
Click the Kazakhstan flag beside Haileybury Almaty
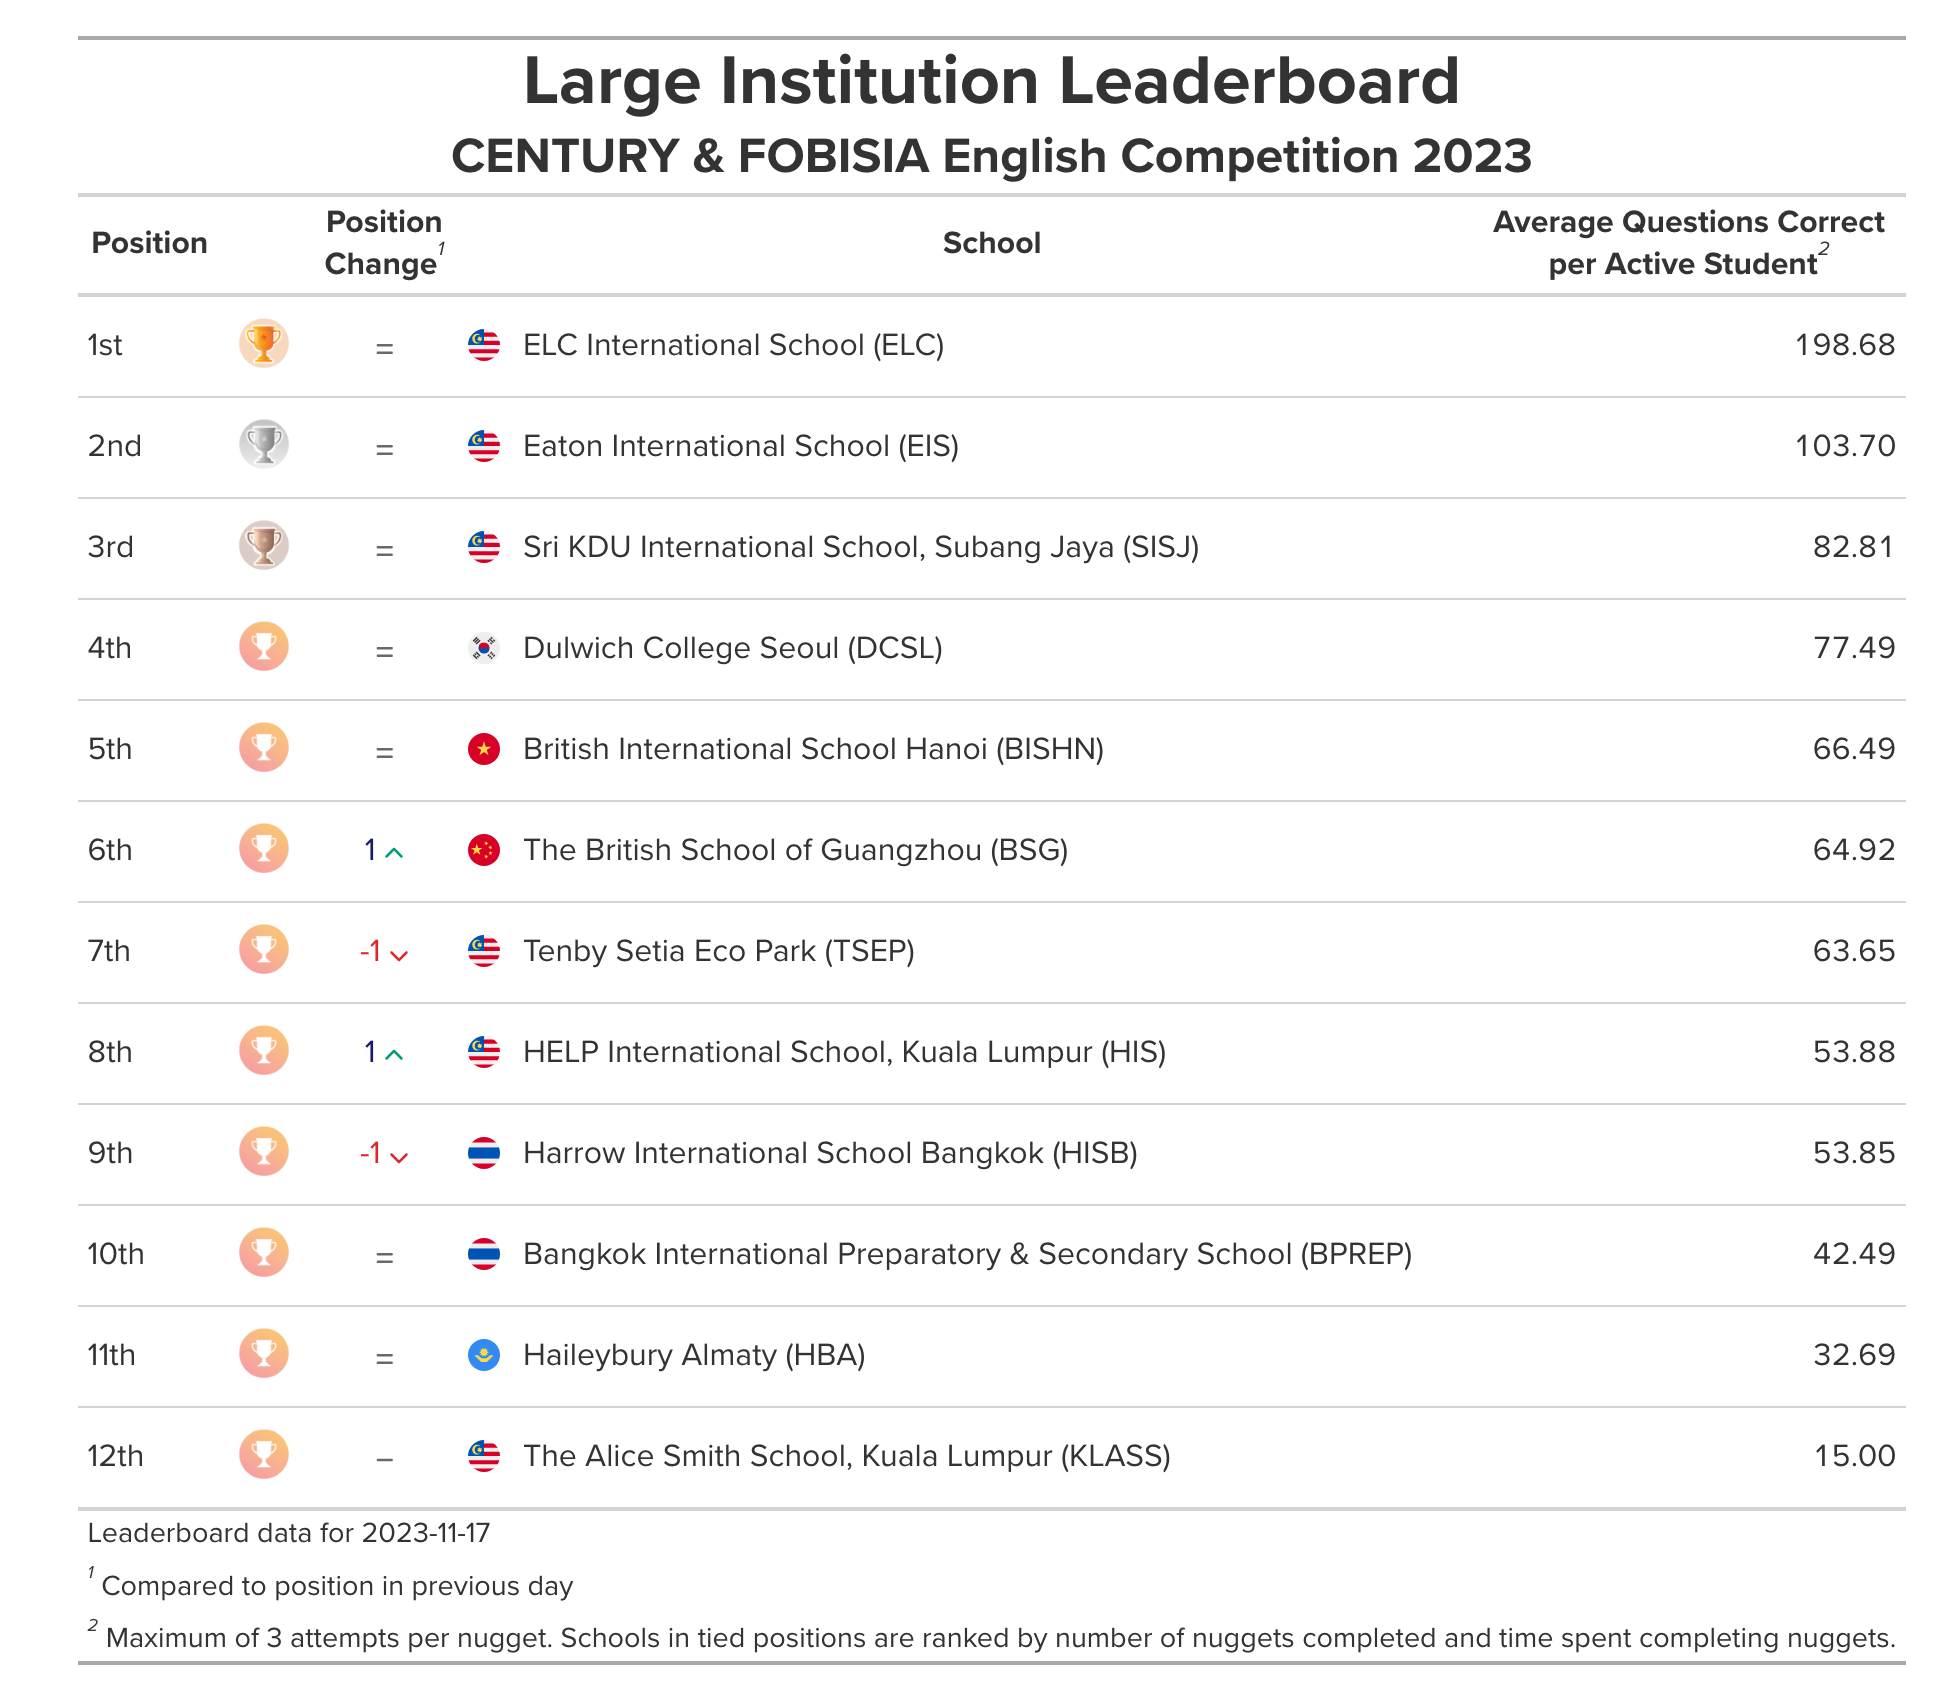(484, 1355)
